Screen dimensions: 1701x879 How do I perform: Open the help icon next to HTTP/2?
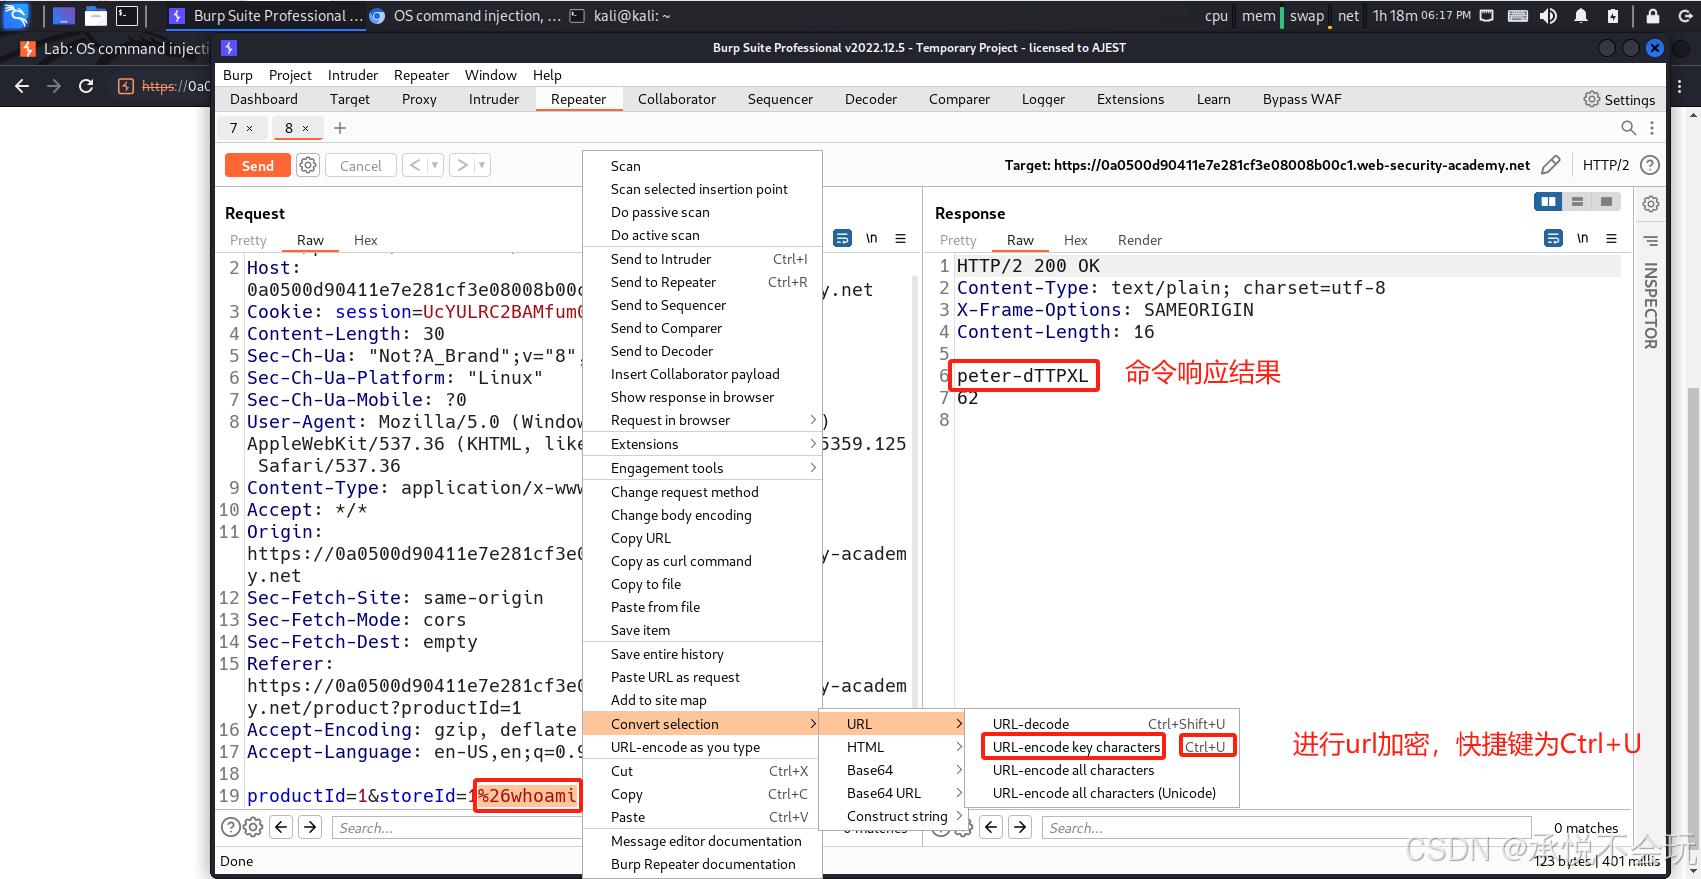click(1651, 165)
